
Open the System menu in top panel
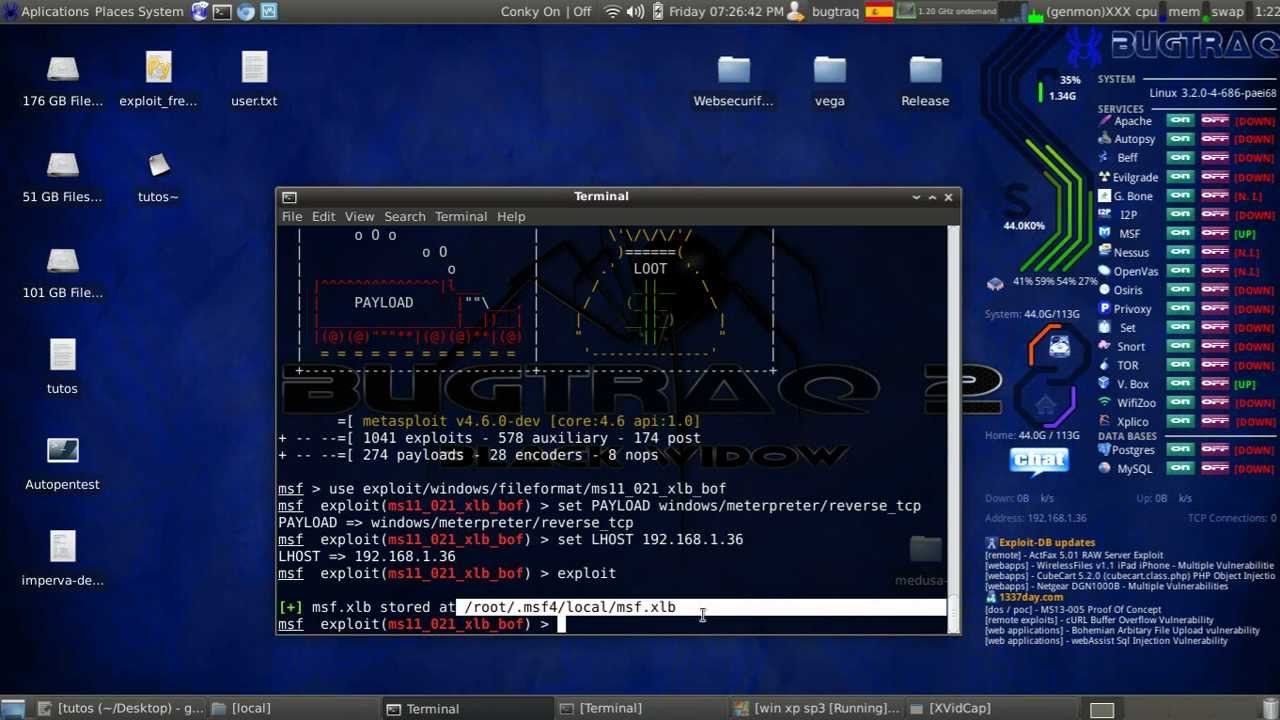pos(162,12)
